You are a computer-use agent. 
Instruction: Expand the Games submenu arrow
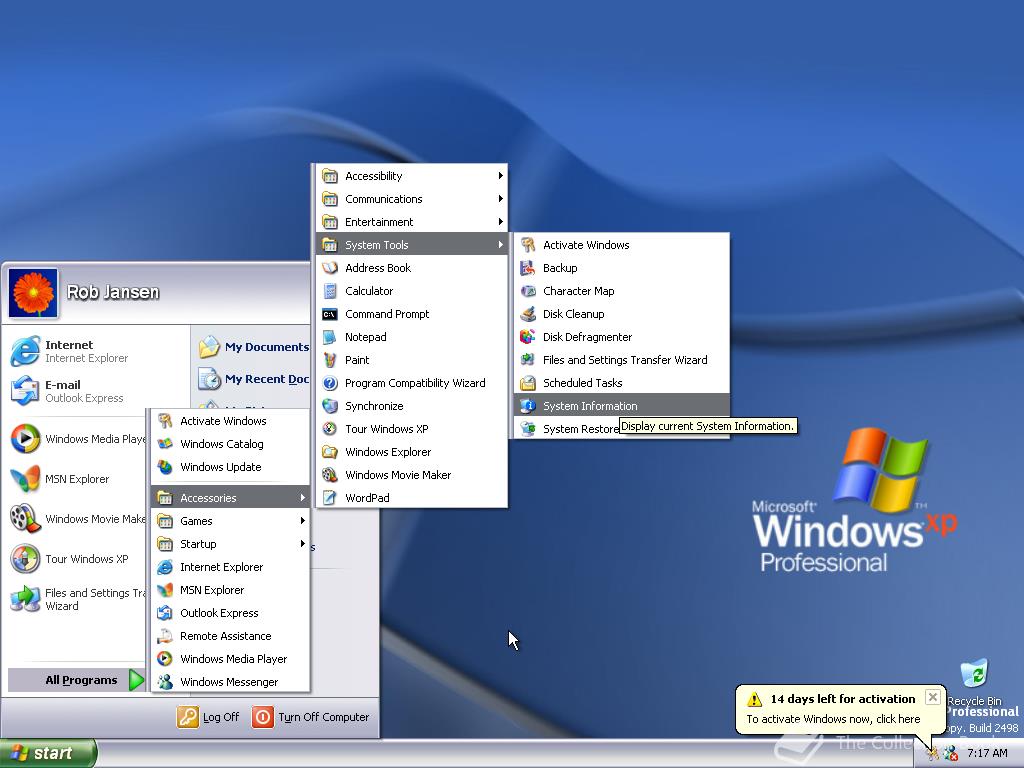click(302, 520)
